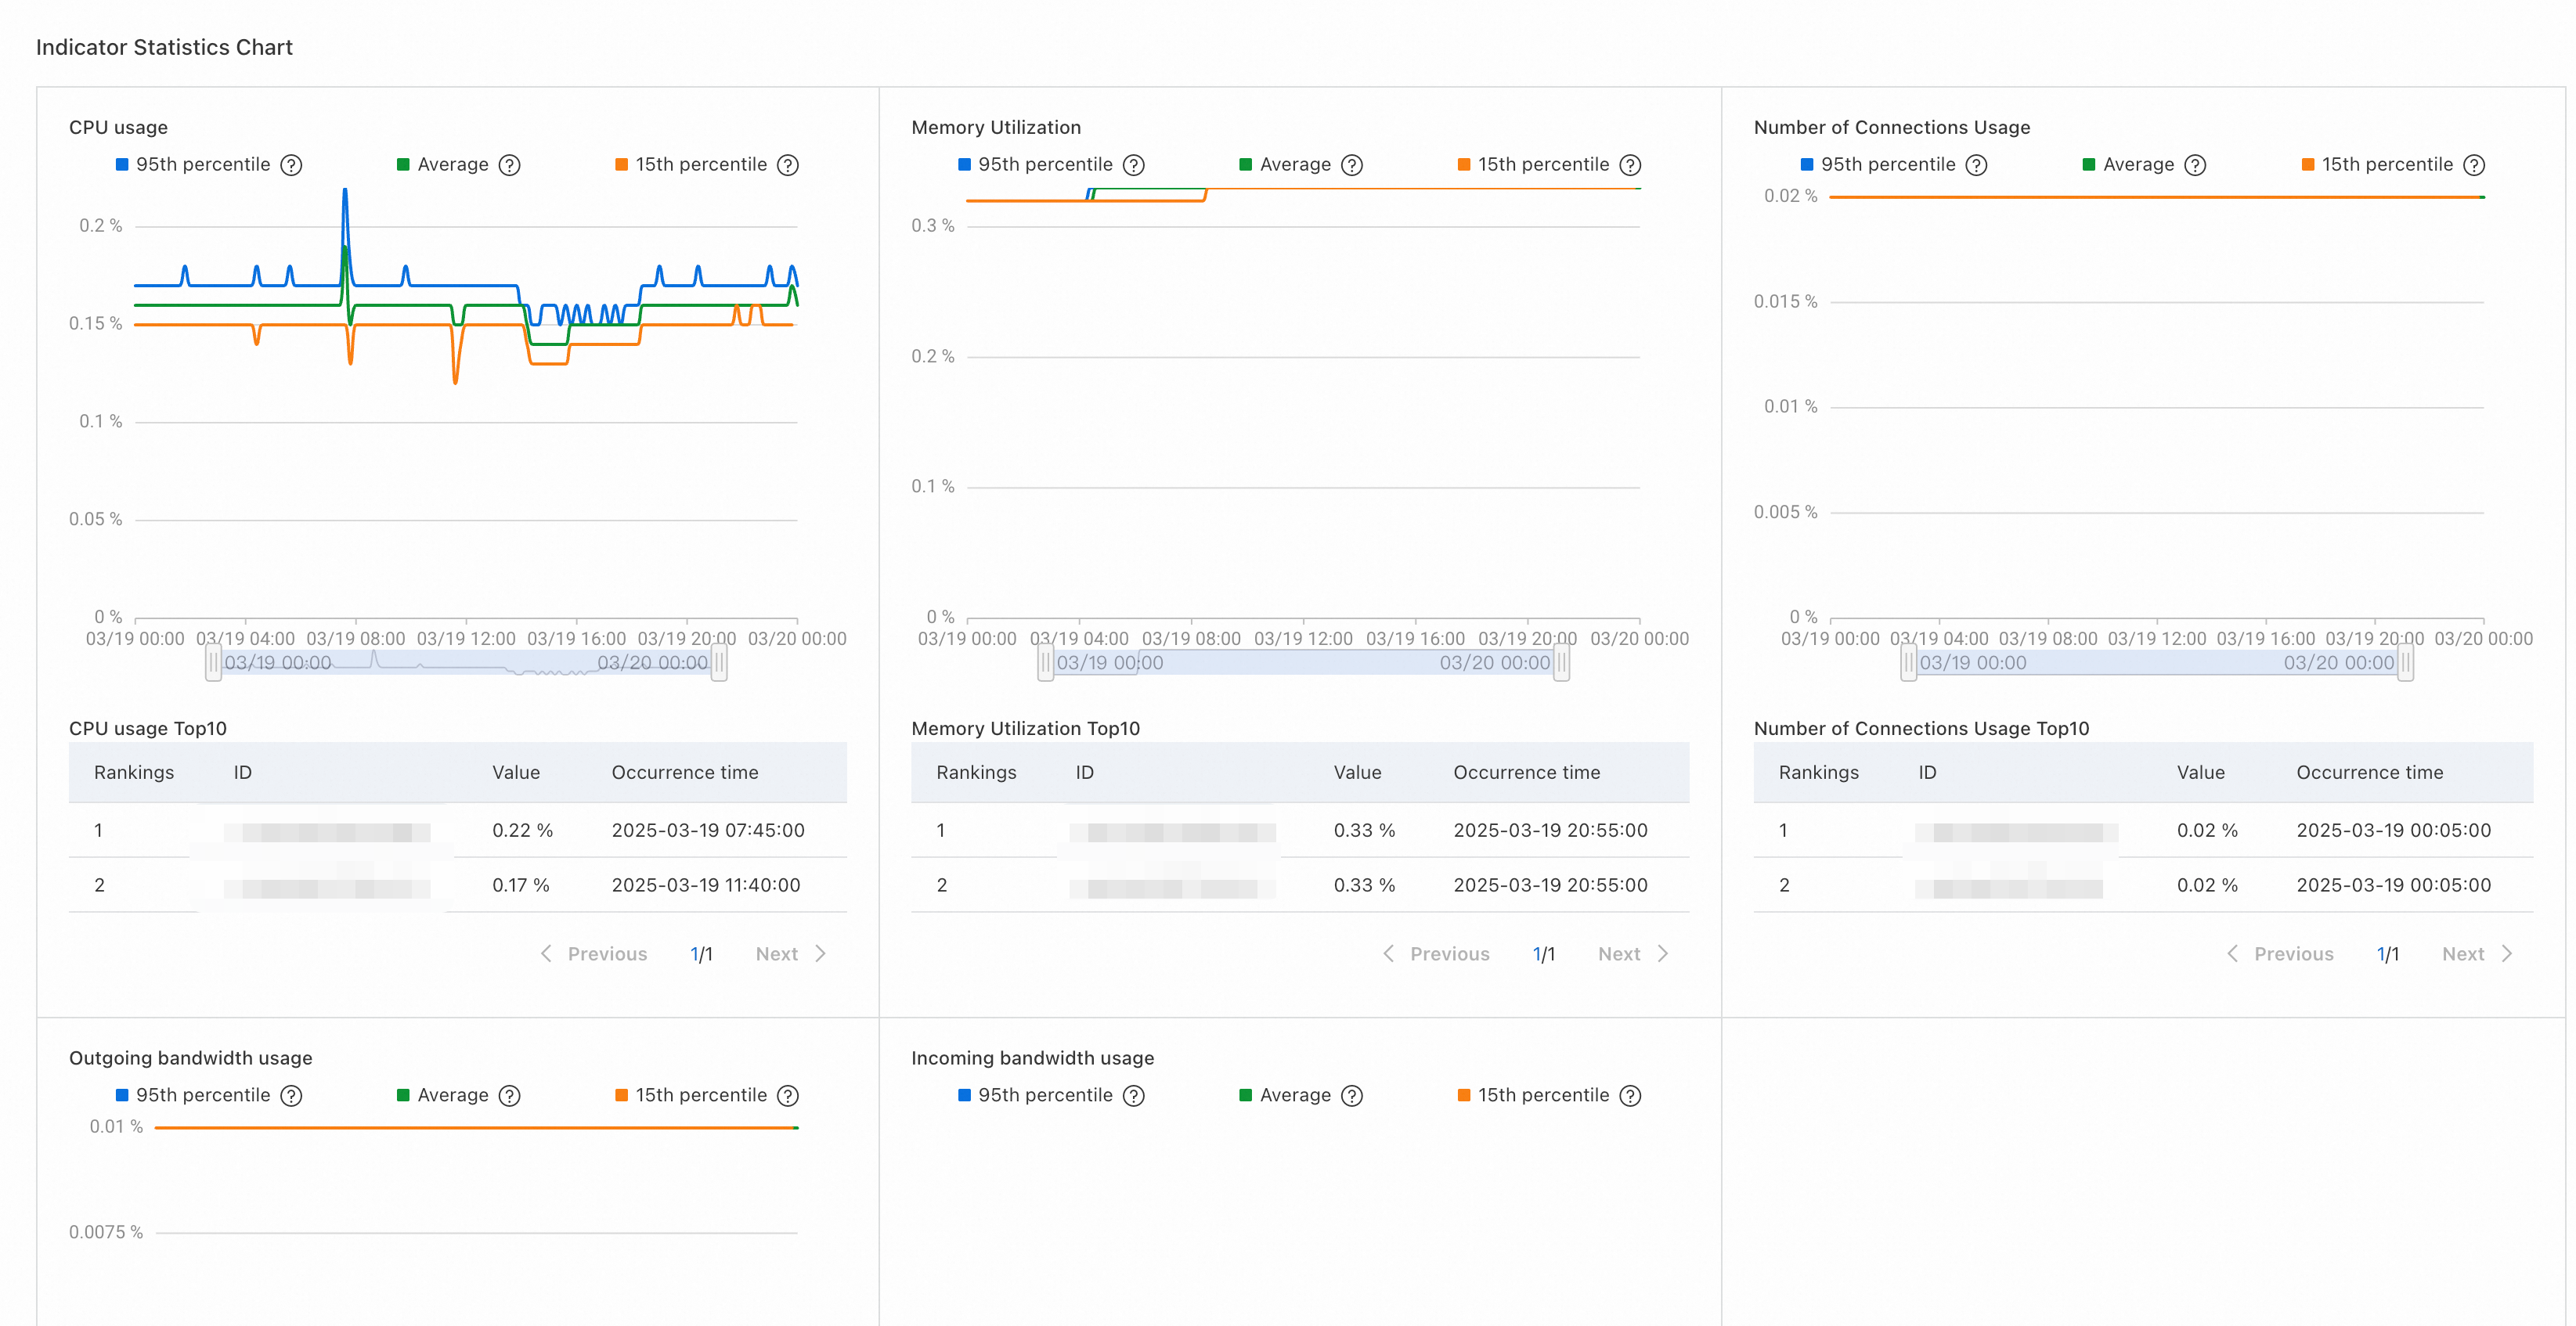
Task: Click help icon beside CPU 95th percentile
Action: tap(291, 165)
